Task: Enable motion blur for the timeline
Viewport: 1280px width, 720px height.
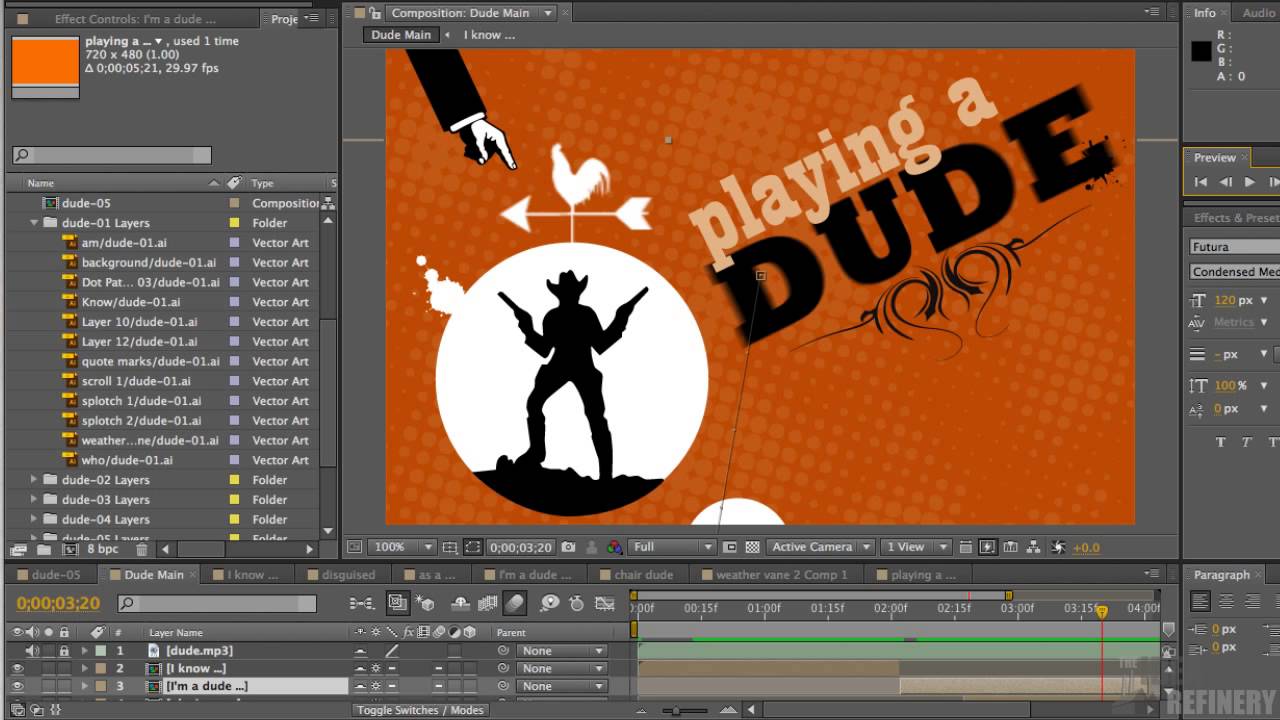Action: (x=515, y=603)
